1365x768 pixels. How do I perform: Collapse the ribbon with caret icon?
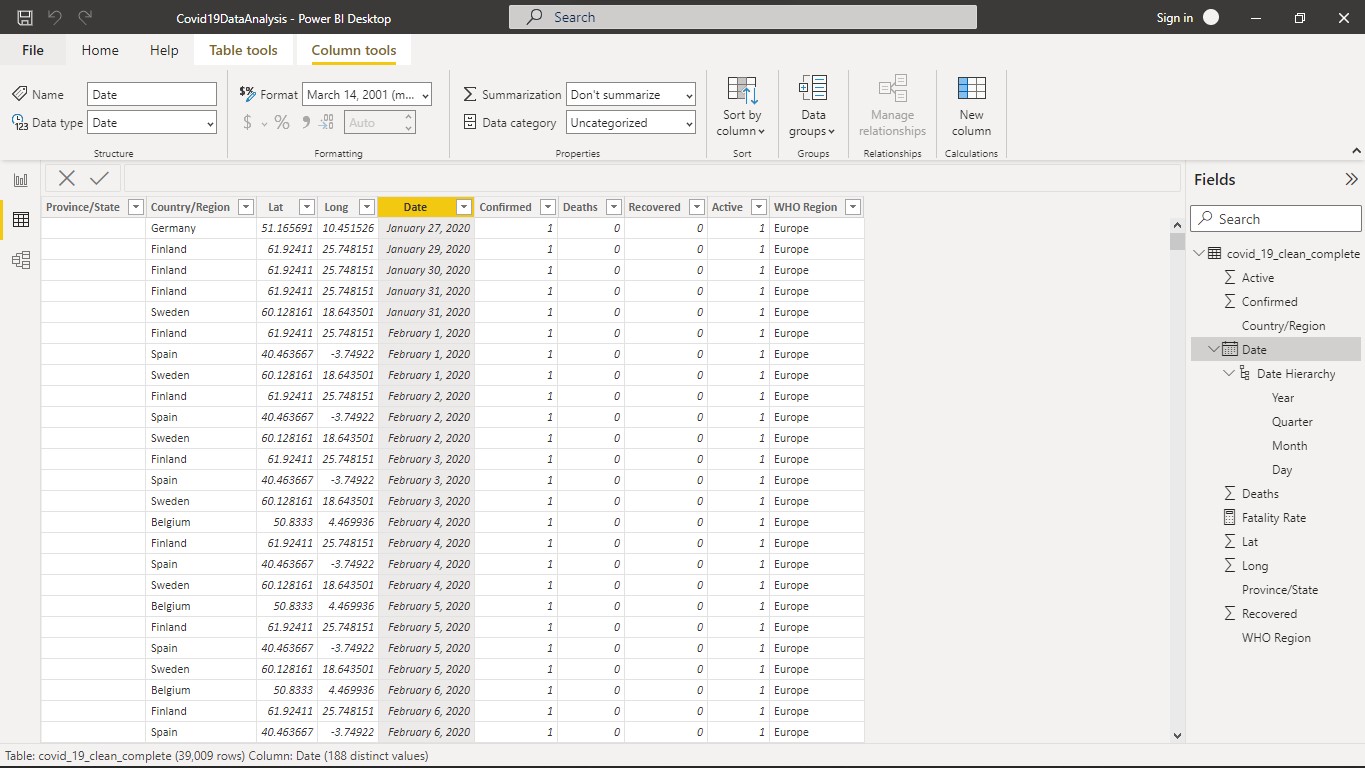[x=1356, y=151]
